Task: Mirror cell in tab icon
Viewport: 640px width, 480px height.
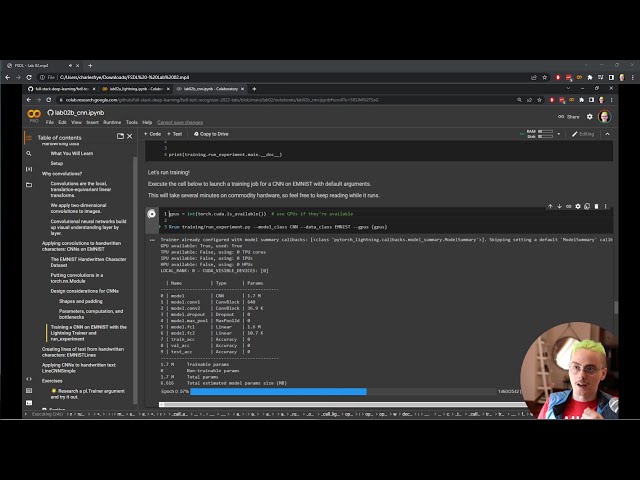Action: (587, 207)
